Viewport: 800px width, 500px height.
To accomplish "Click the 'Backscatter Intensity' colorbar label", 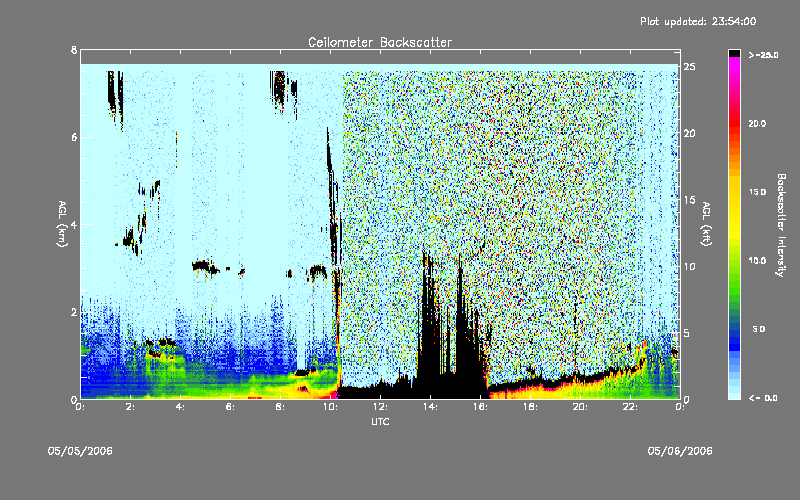I will click(x=781, y=225).
